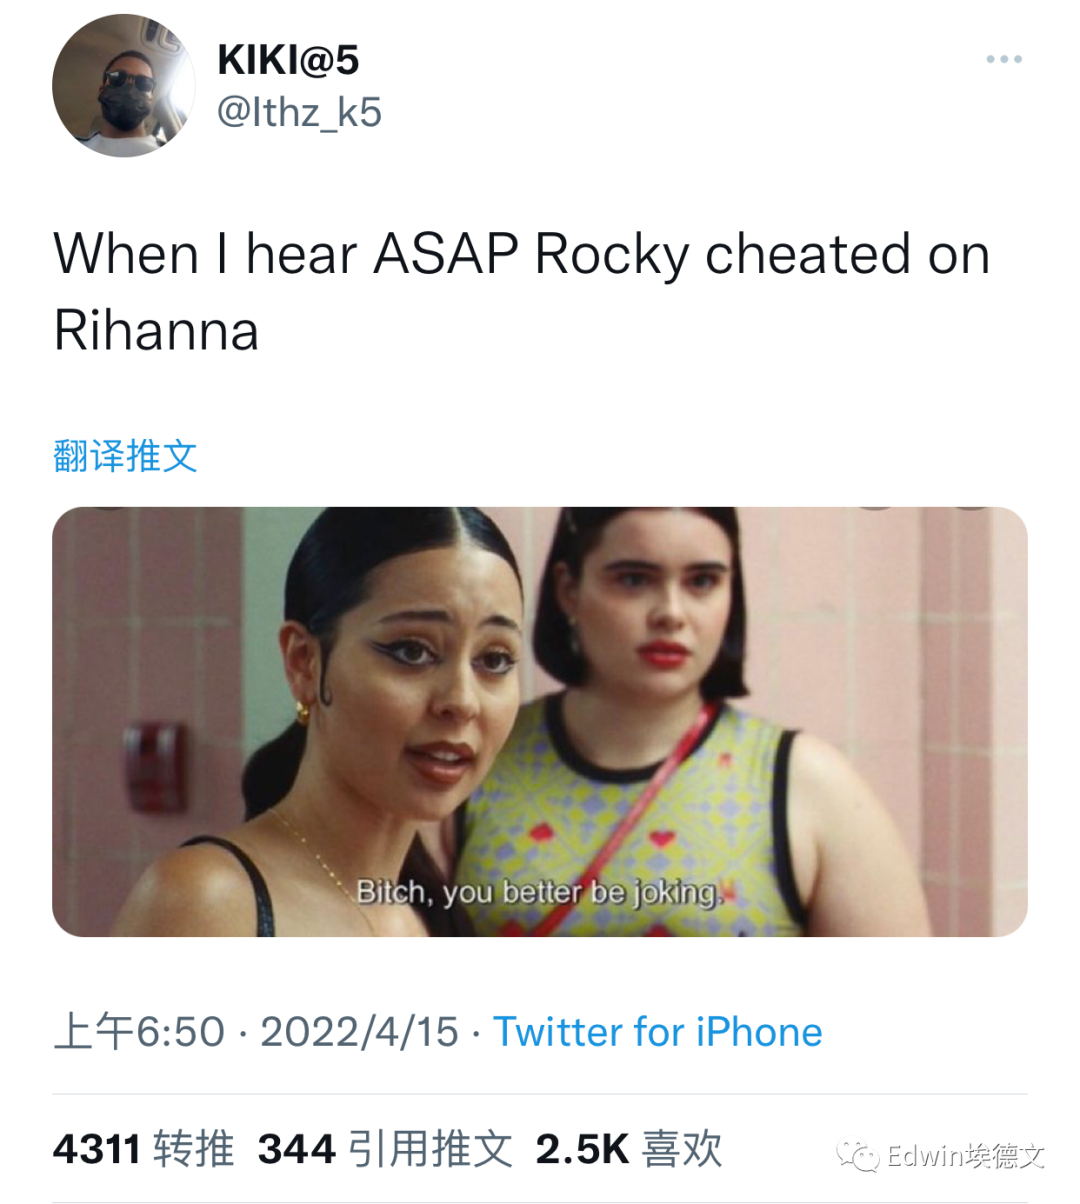
Task: Click 'ASAP Rocky' in the tweet text
Action: 531,254
